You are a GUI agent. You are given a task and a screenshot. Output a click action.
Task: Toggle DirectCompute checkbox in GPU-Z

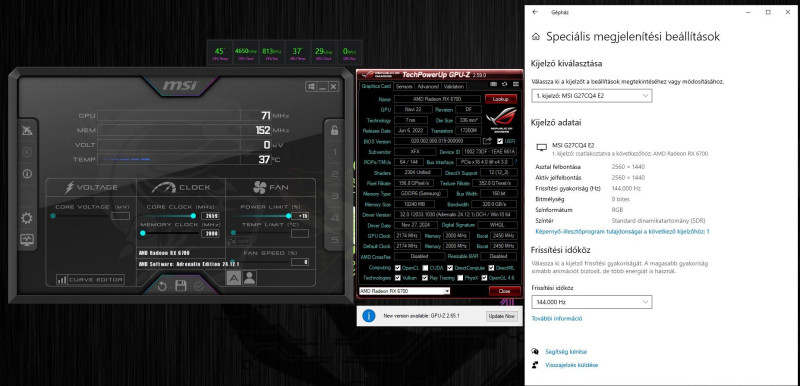pyautogui.click(x=450, y=268)
